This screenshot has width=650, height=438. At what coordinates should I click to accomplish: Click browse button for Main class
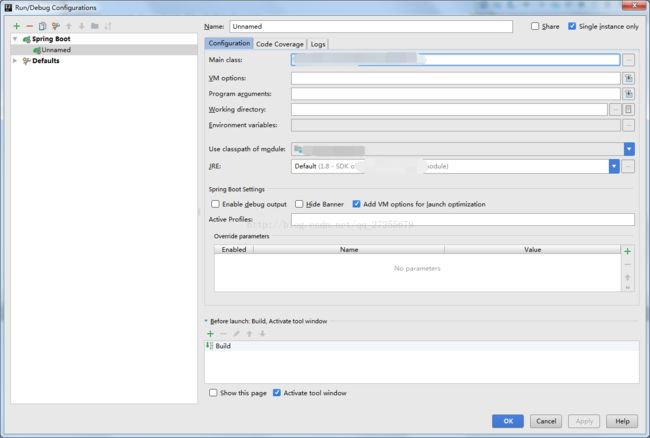tap(628, 60)
